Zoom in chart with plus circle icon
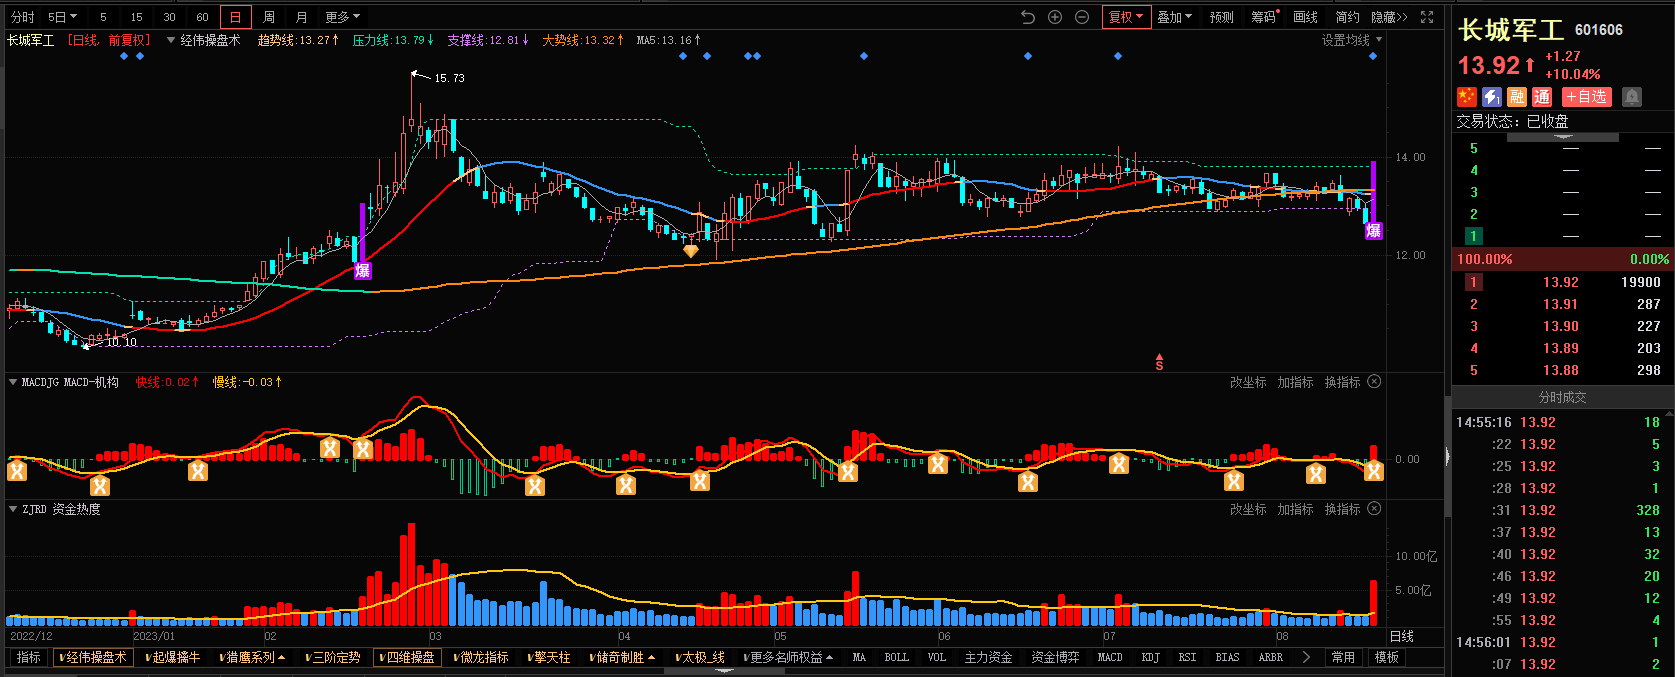The image size is (1675, 677). click(x=1055, y=17)
